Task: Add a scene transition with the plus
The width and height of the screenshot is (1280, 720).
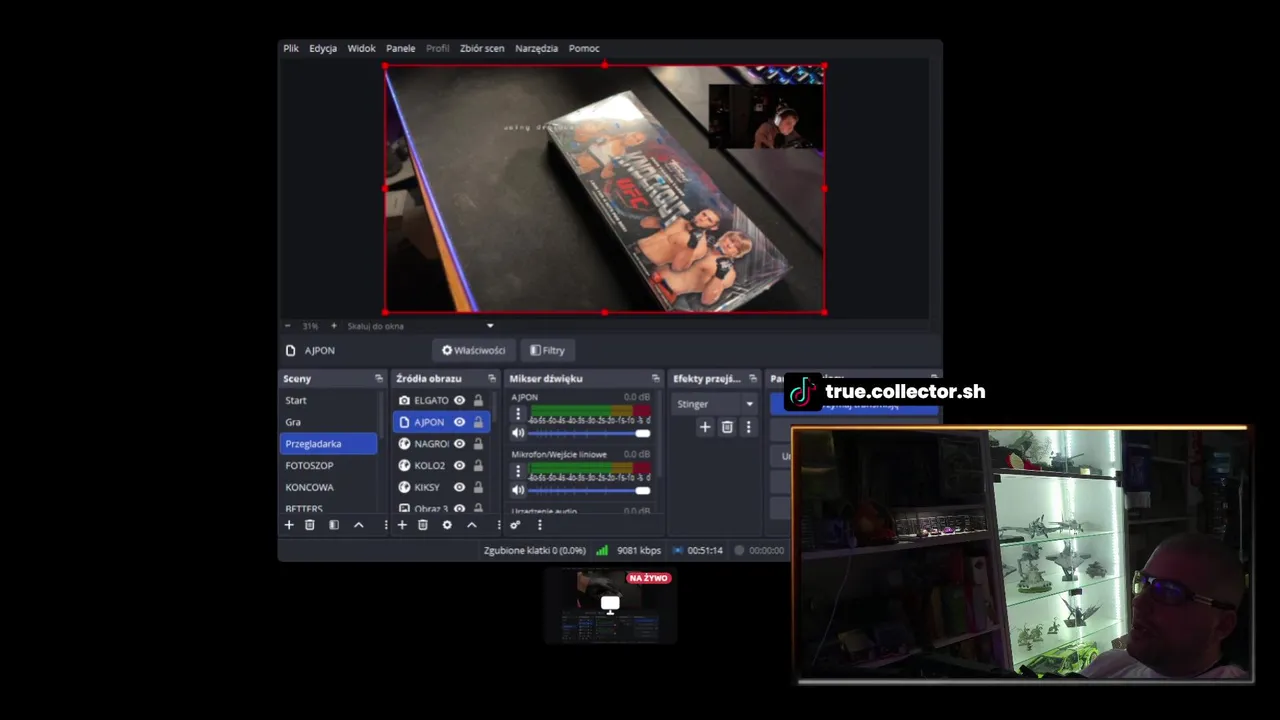Action: pos(705,427)
